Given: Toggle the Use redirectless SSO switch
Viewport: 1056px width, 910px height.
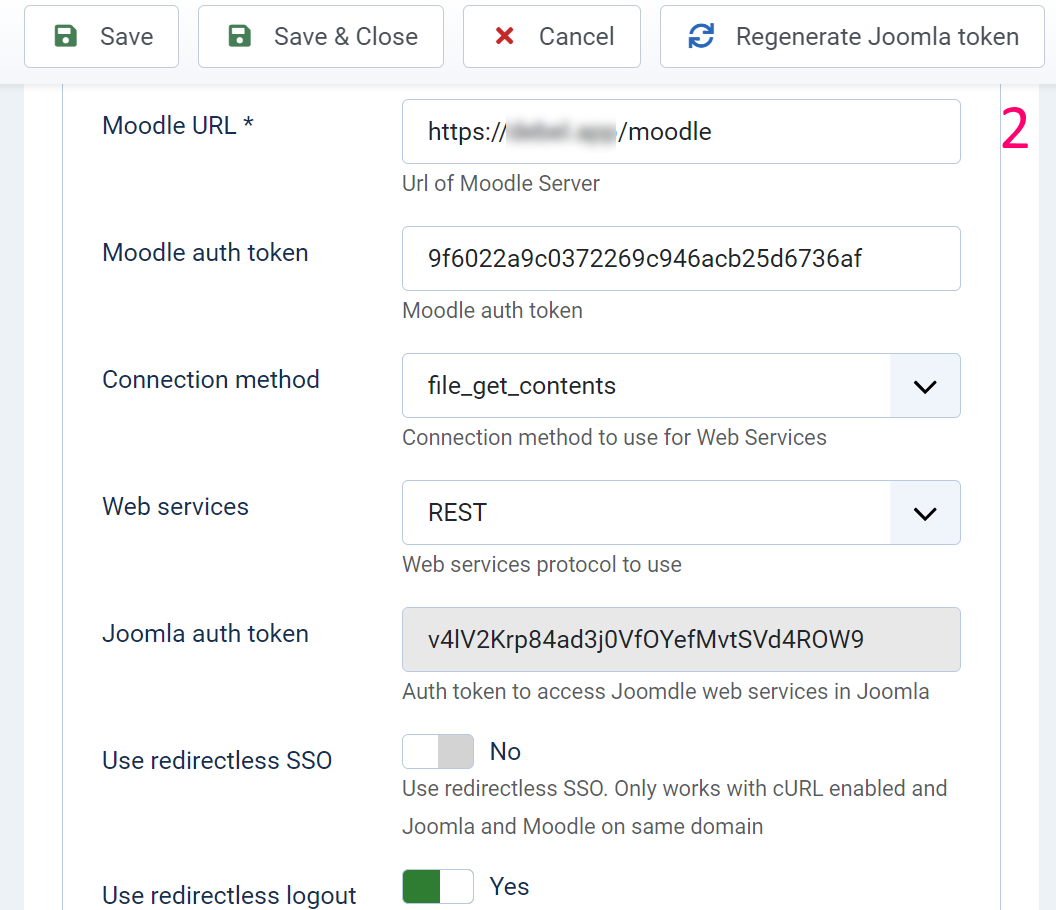Looking at the screenshot, I should click(438, 752).
